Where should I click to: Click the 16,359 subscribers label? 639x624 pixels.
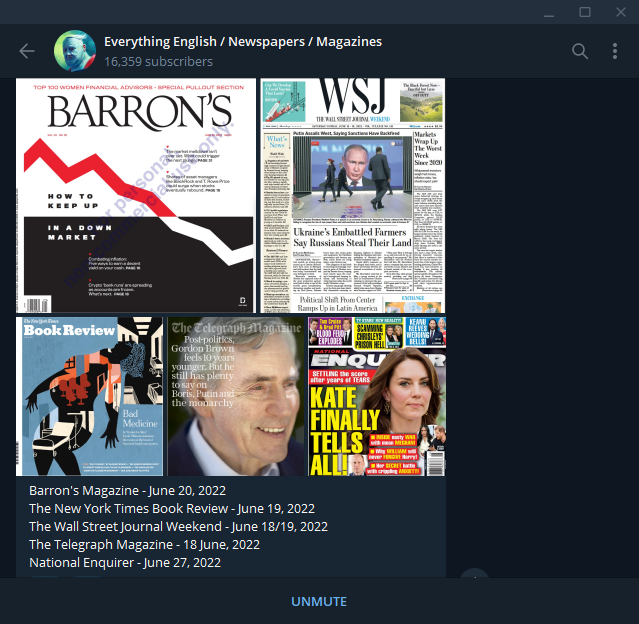159,62
